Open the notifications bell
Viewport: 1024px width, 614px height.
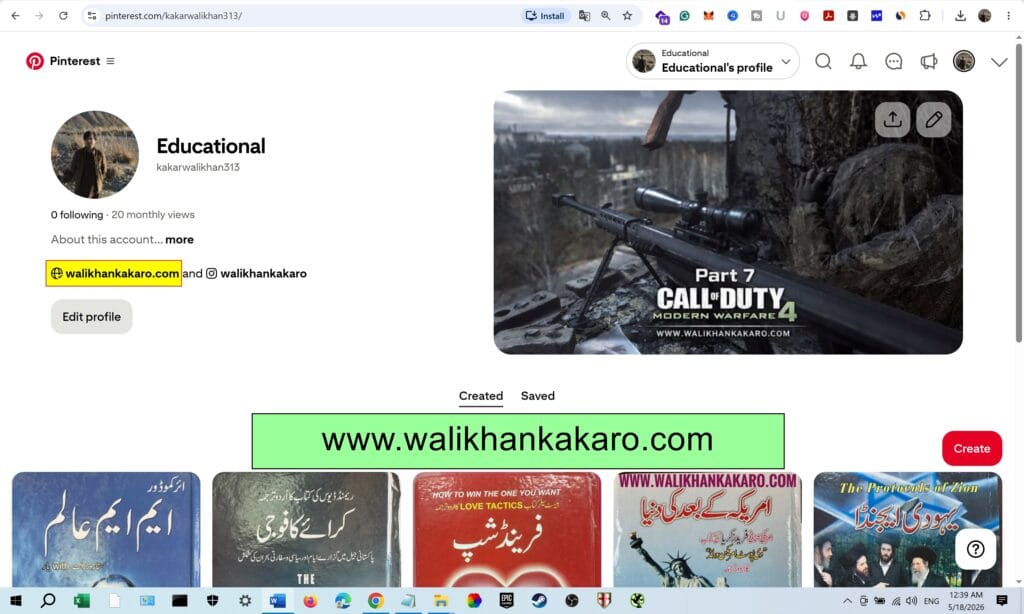click(x=858, y=61)
